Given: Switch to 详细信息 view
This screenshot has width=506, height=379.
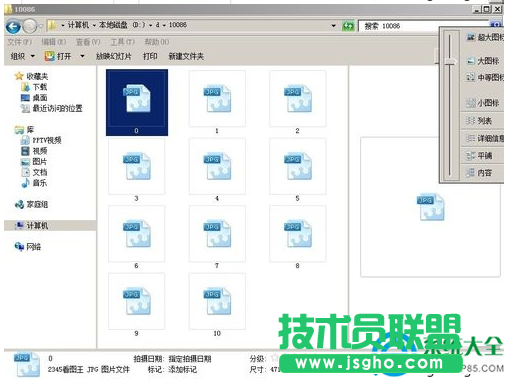Looking at the screenshot, I should tap(485, 138).
